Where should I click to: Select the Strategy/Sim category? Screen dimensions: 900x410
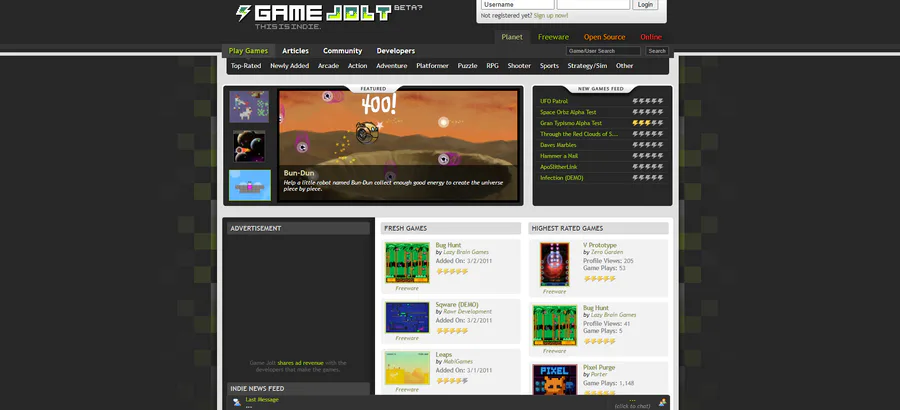pyautogui.click(x=587, y=66)
